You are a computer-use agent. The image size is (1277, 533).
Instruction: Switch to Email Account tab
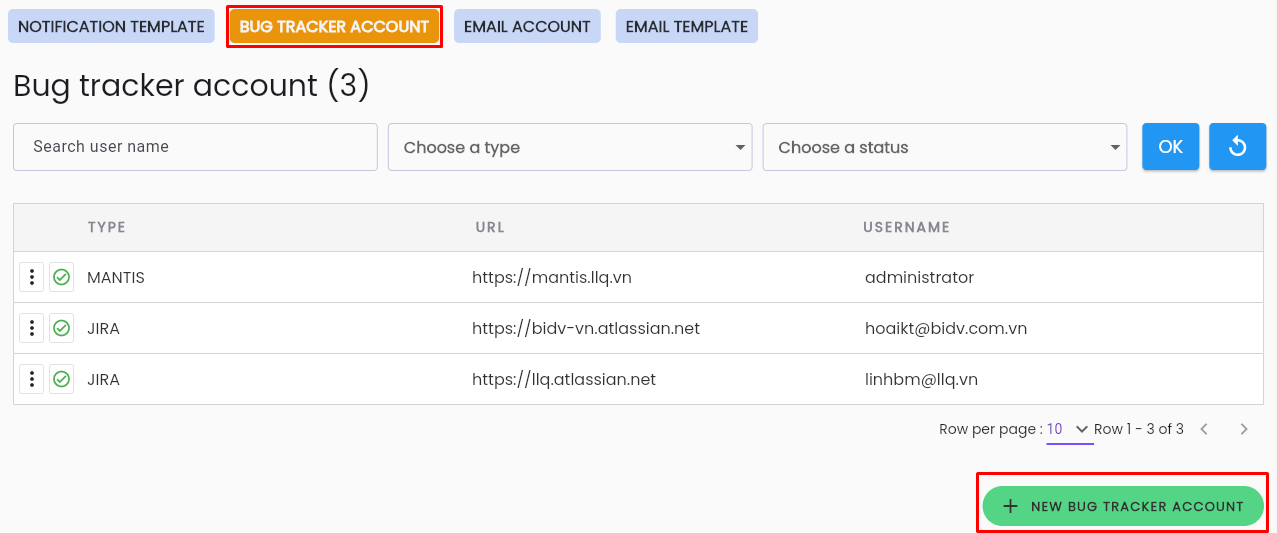point(527,27)
